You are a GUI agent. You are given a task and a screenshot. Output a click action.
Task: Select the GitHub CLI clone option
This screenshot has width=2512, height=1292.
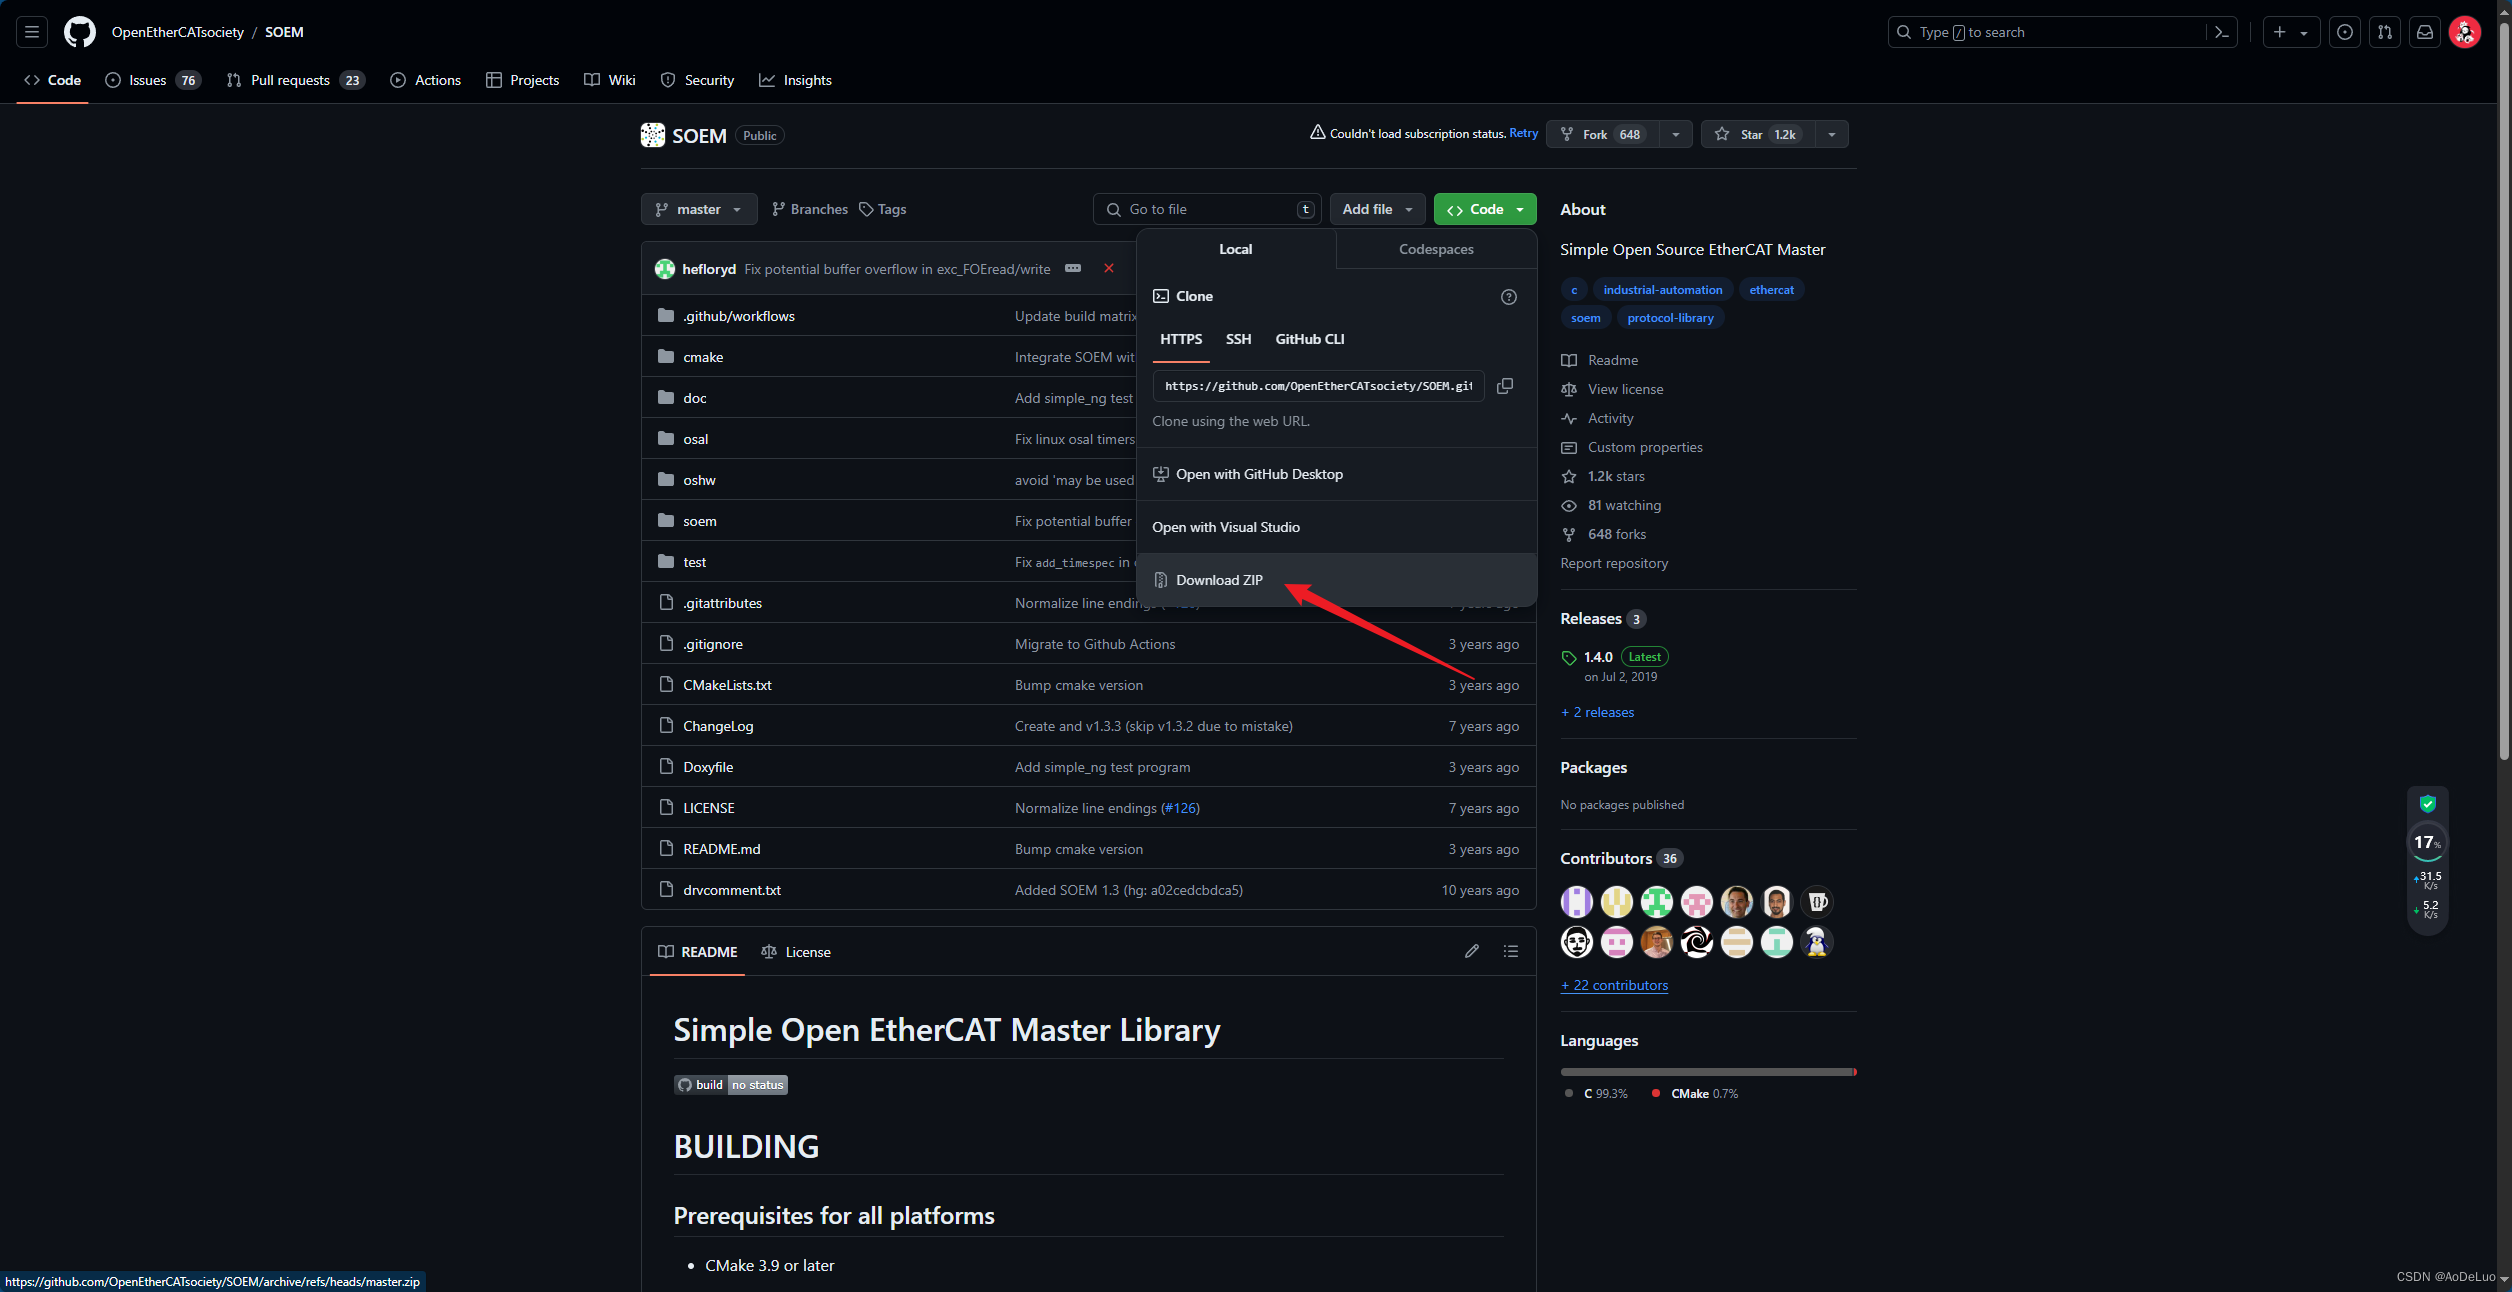1310,339
